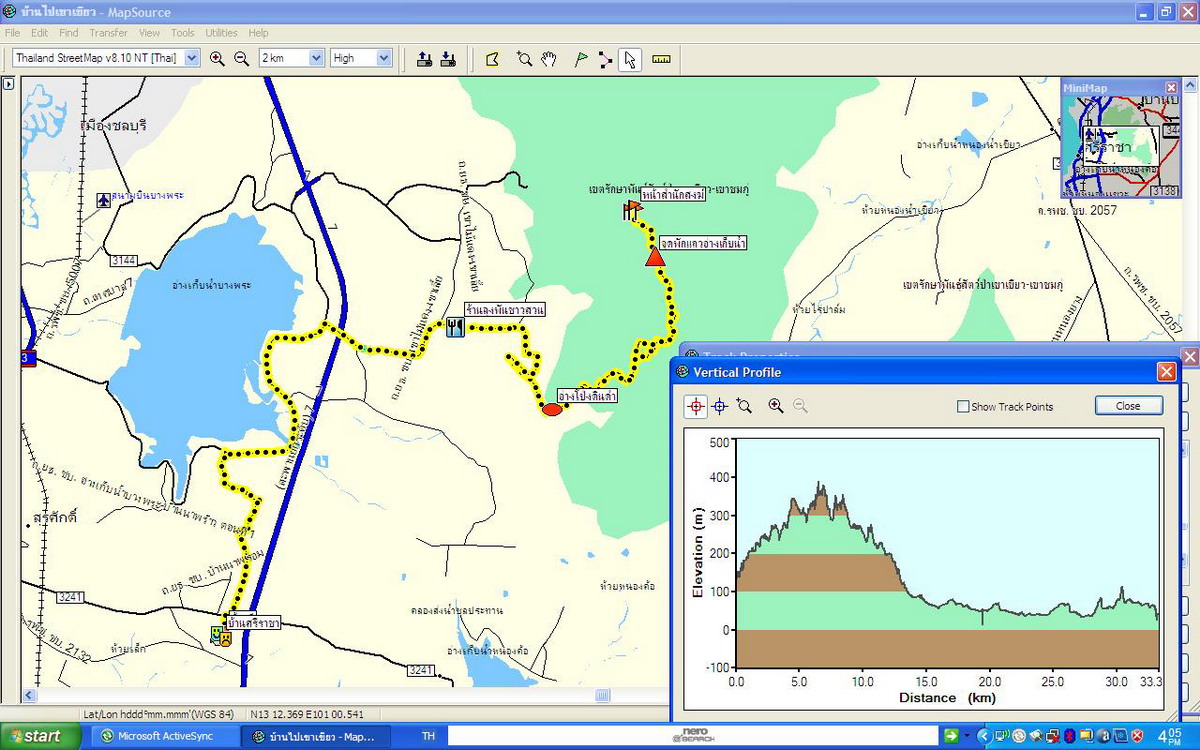1200x750 pixels.
Task: Select the Selection arrow tool
Action: [x=630, y=59]
